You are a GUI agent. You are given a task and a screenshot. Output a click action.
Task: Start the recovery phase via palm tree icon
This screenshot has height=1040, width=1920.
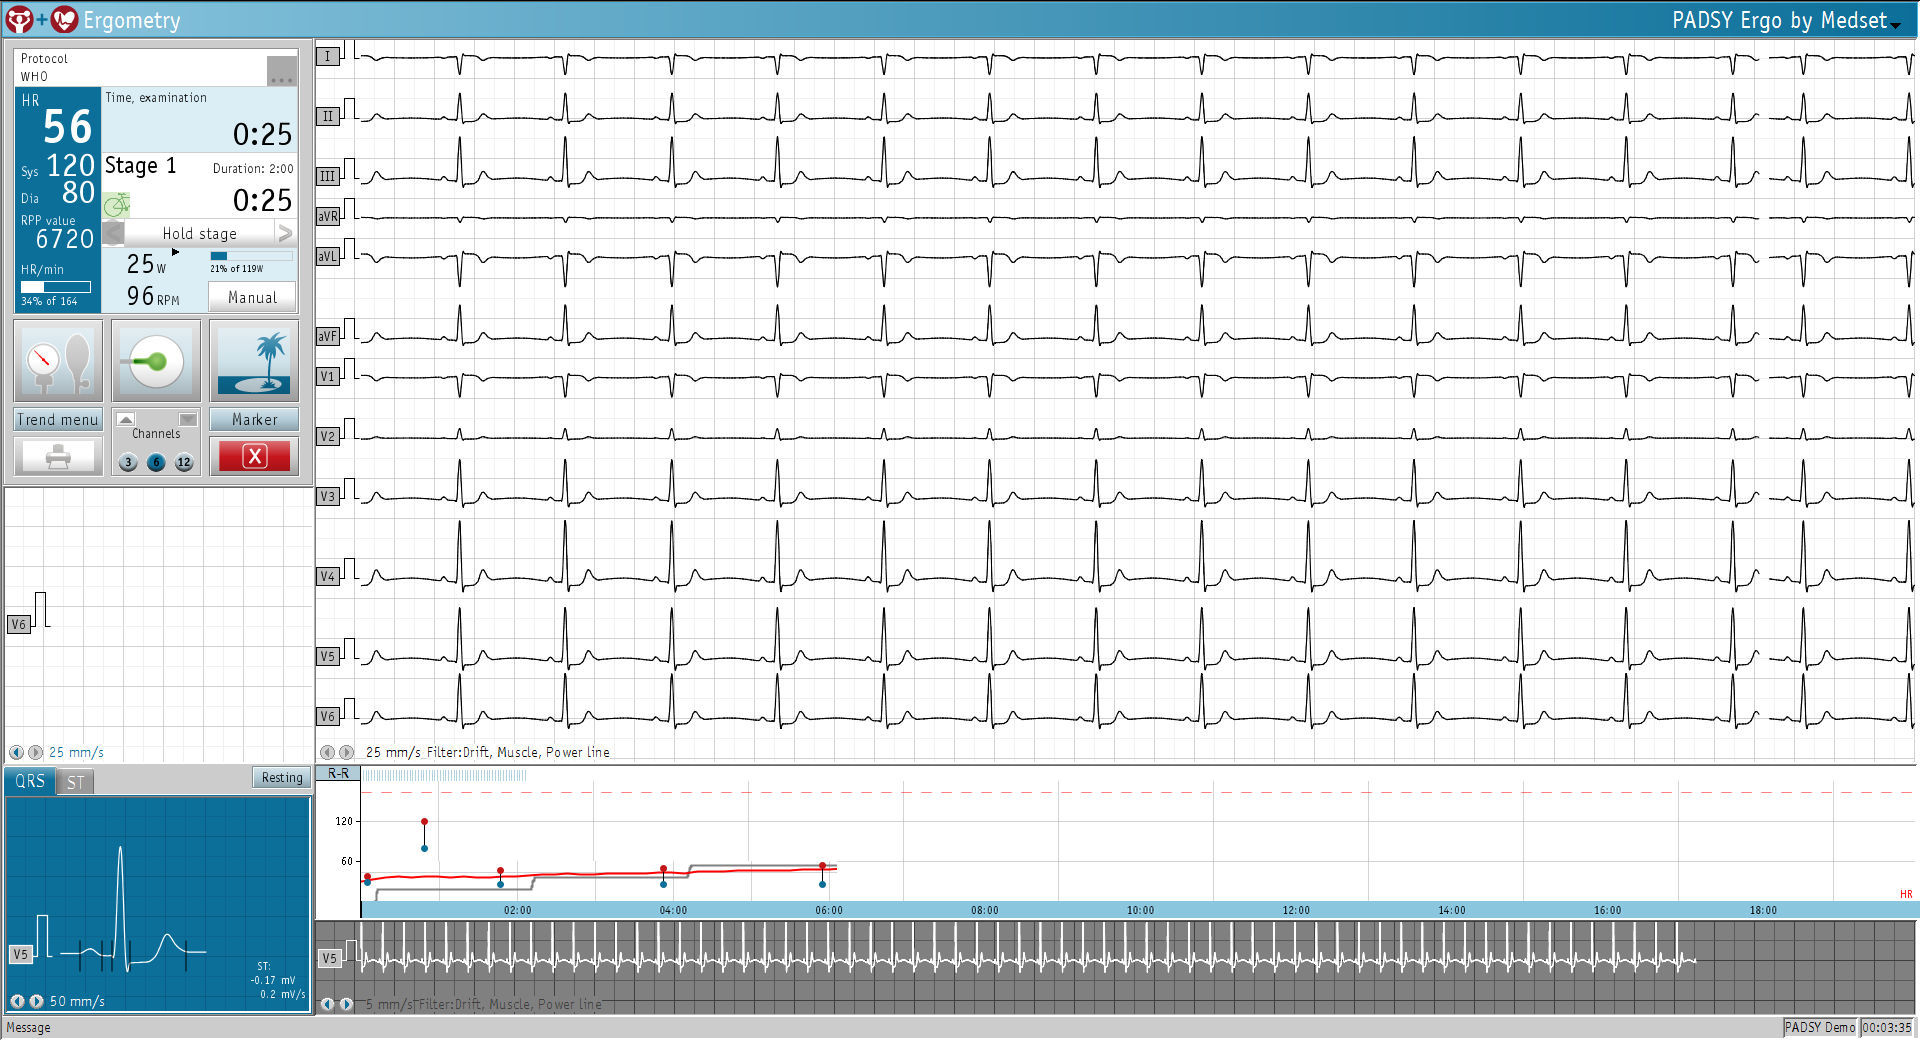[255, 360]
